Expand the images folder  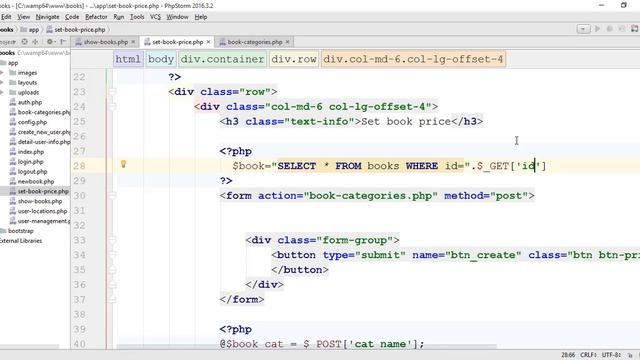click(2, 73)
